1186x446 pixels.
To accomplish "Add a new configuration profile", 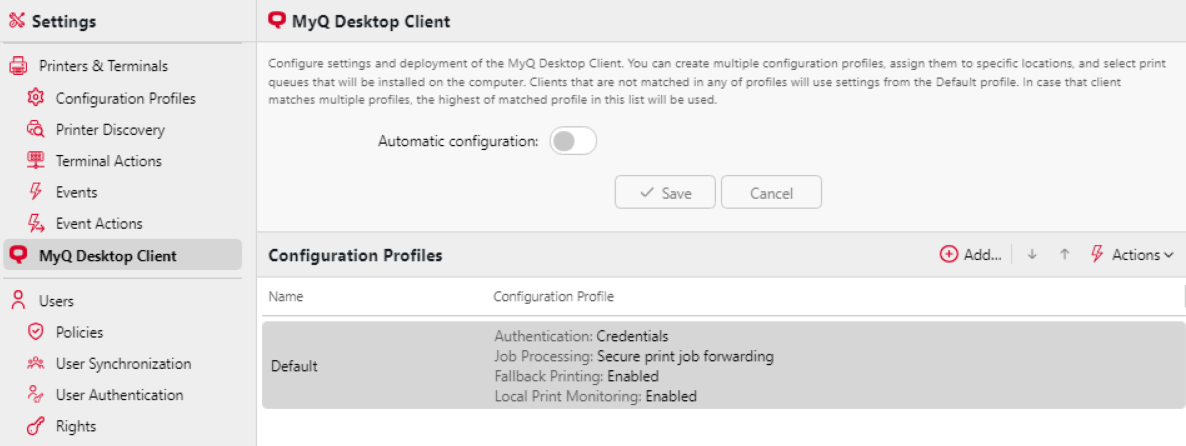I will pos(970,255).
